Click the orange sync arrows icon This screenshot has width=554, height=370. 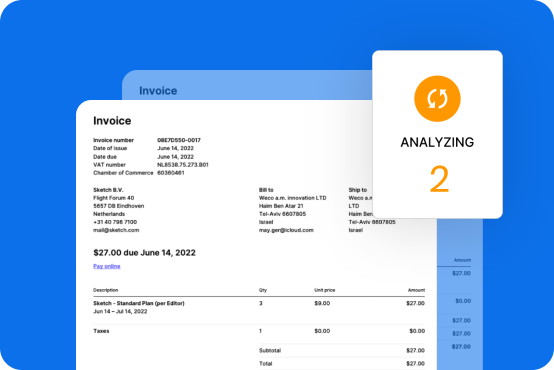(x=437, y=99)
